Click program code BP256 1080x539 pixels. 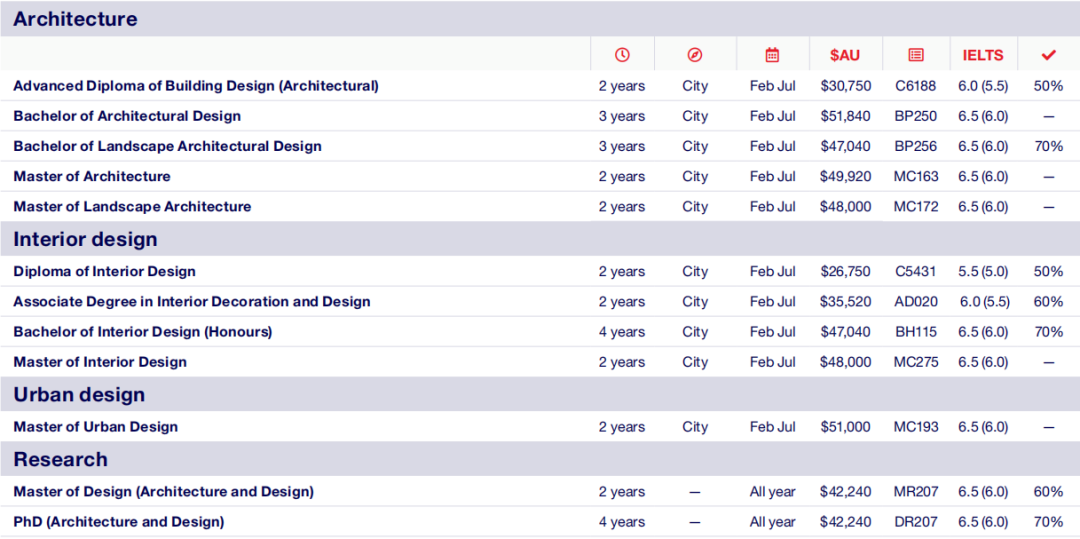point(915,146)
